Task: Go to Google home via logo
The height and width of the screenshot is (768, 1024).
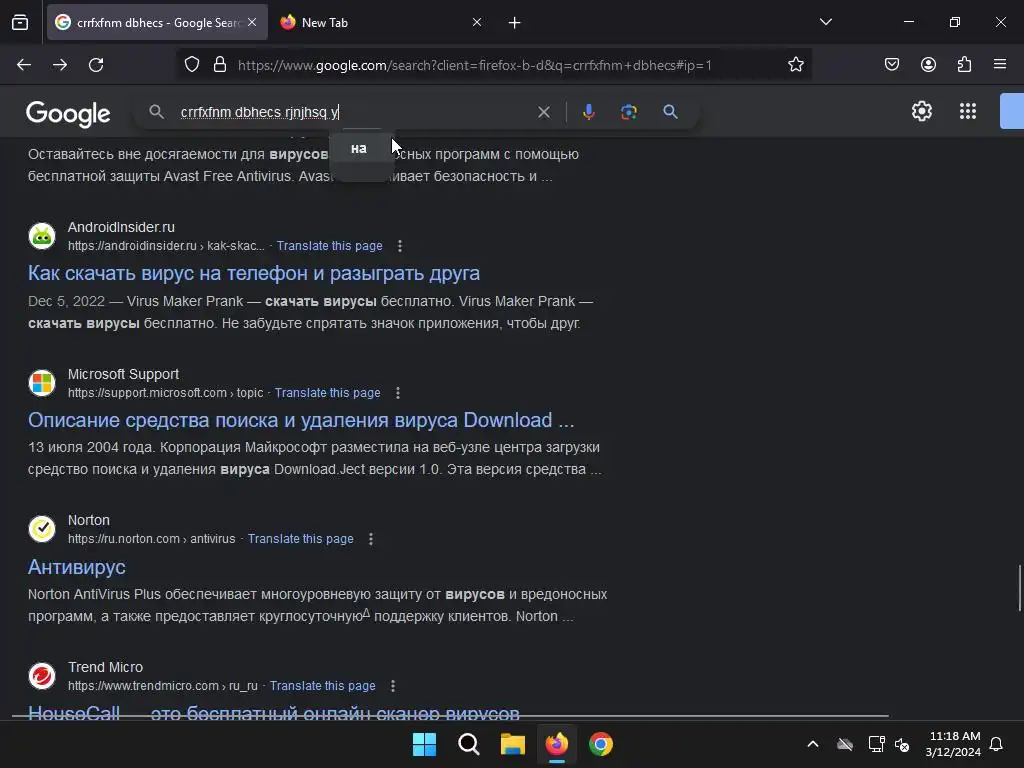Action: pos(68,114)
